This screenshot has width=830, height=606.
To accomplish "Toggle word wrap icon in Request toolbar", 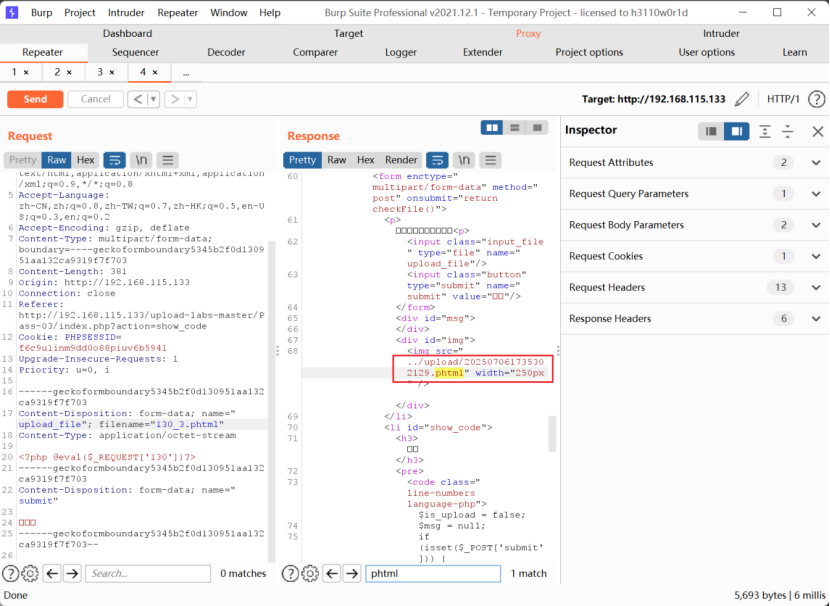I will (x=114, y=160).
